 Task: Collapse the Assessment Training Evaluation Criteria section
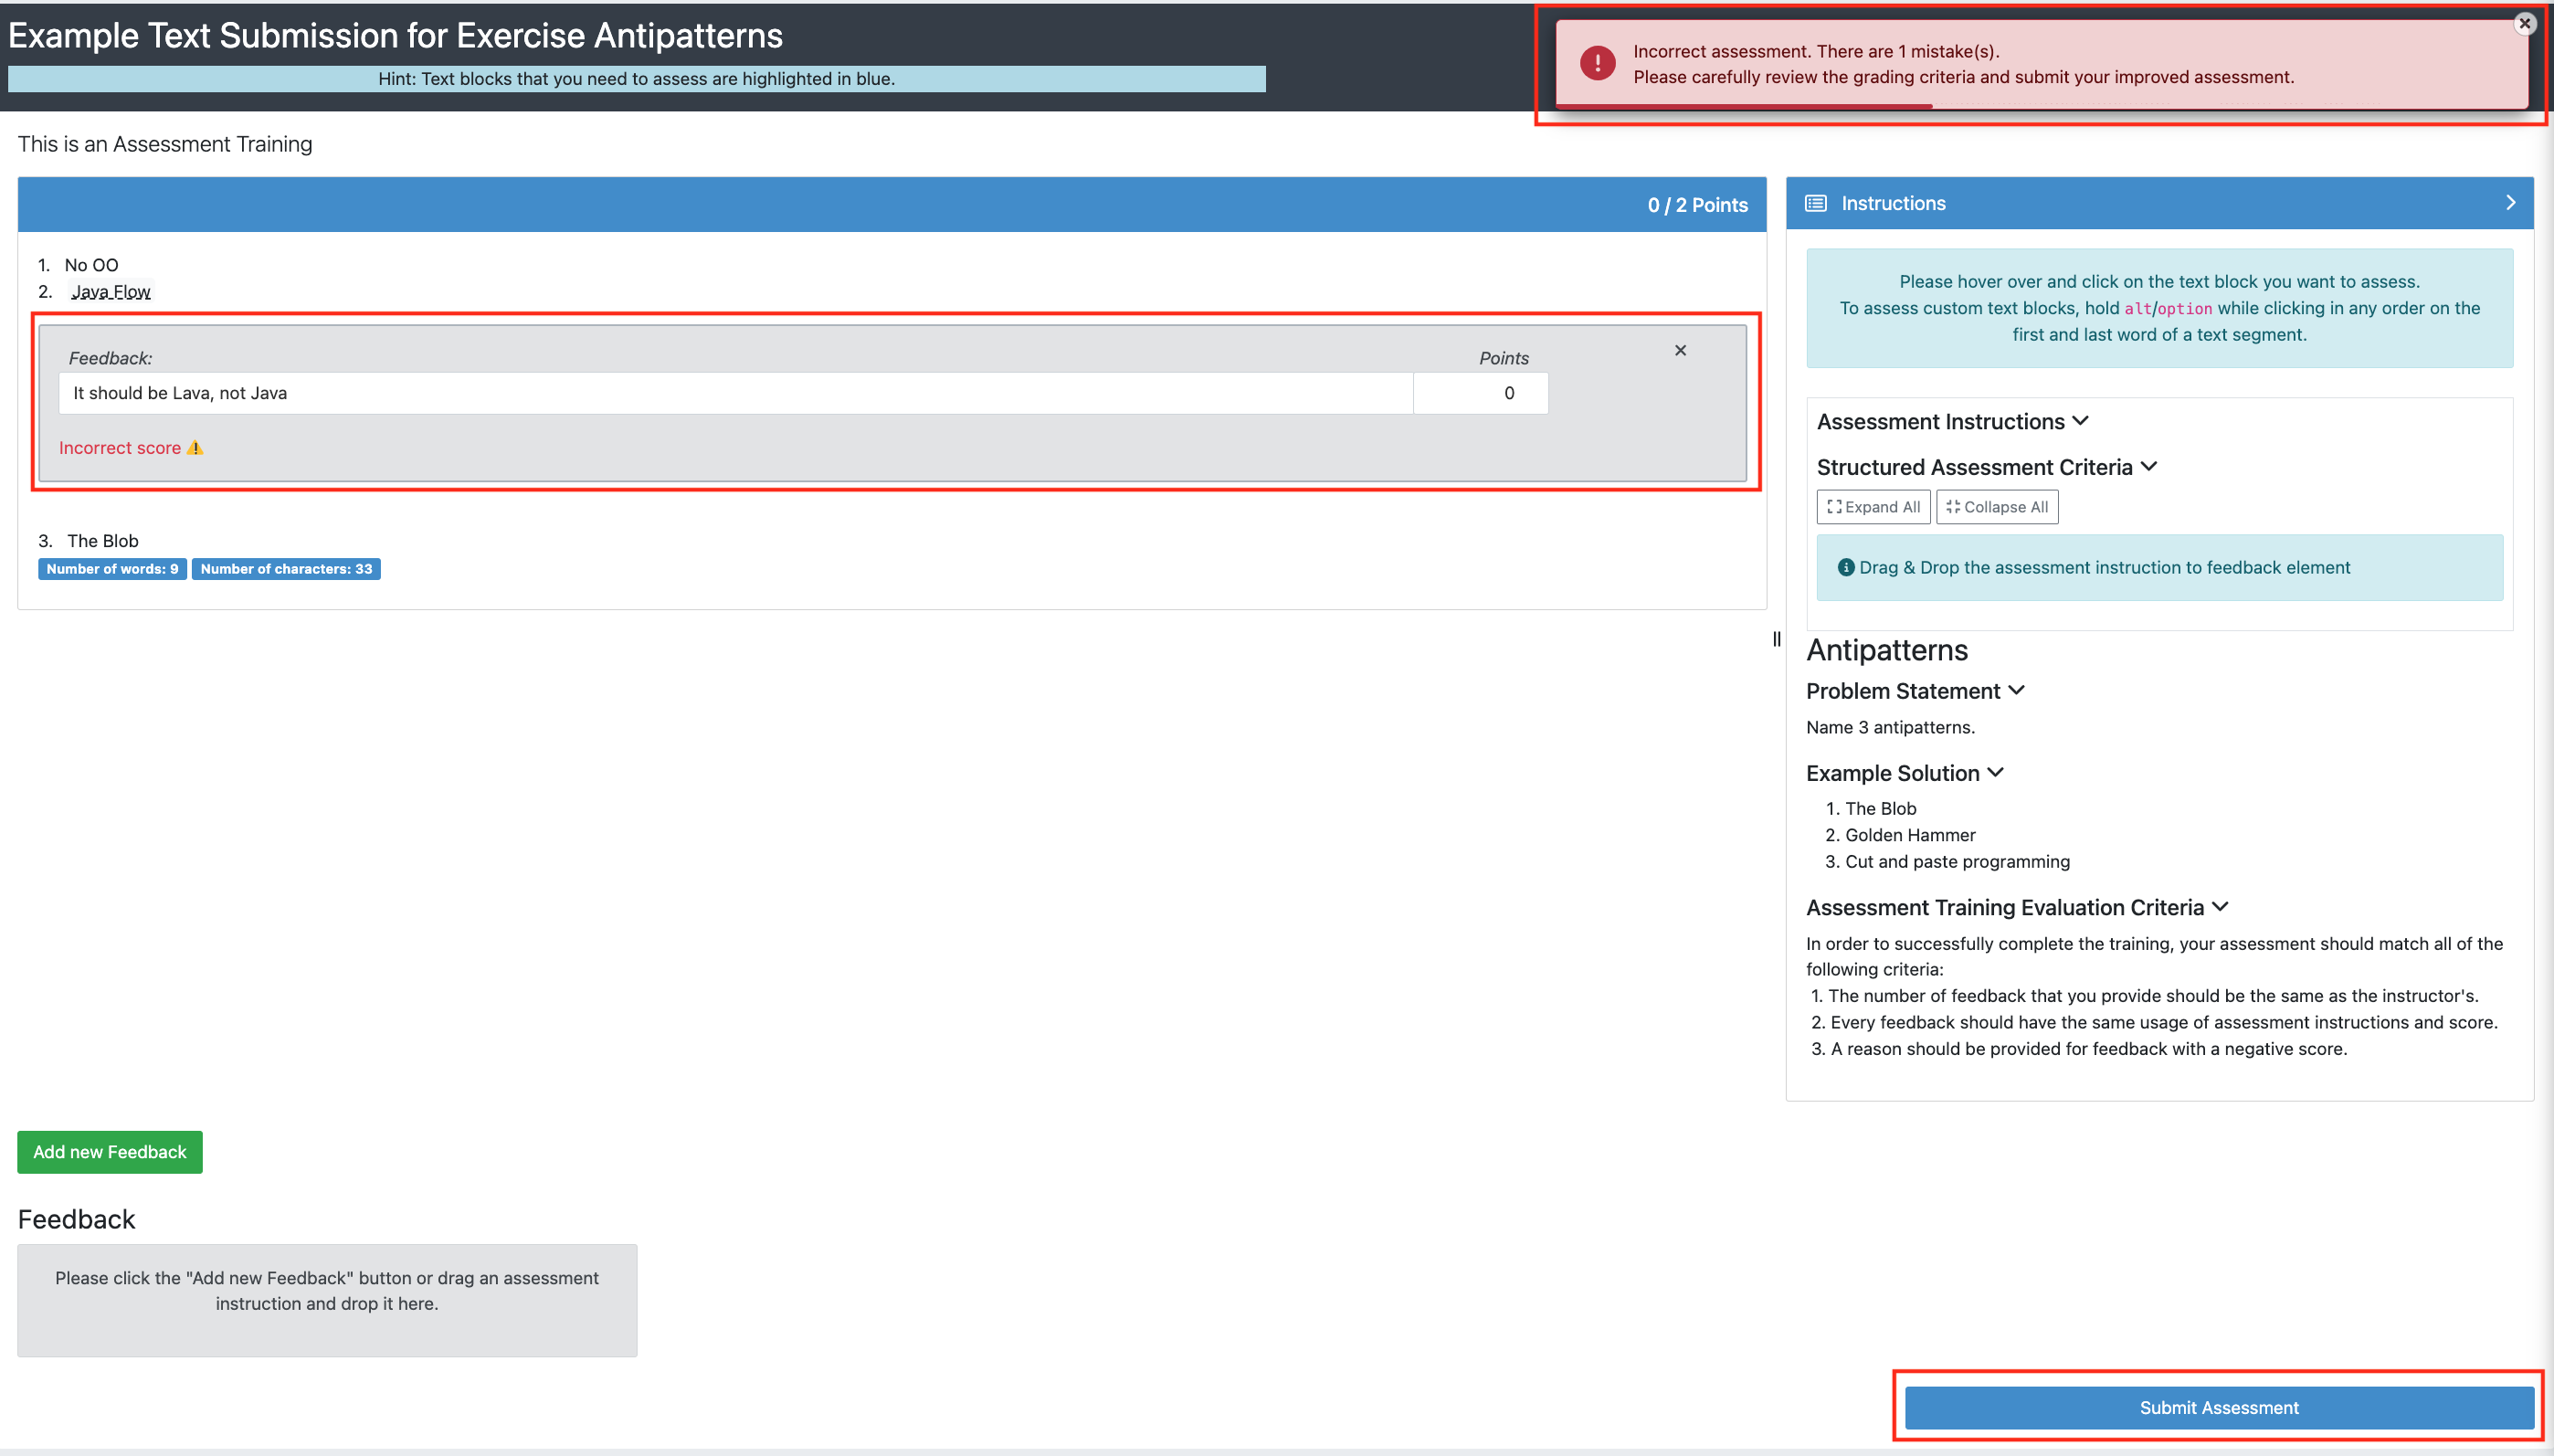click(x=2220, y=906)
